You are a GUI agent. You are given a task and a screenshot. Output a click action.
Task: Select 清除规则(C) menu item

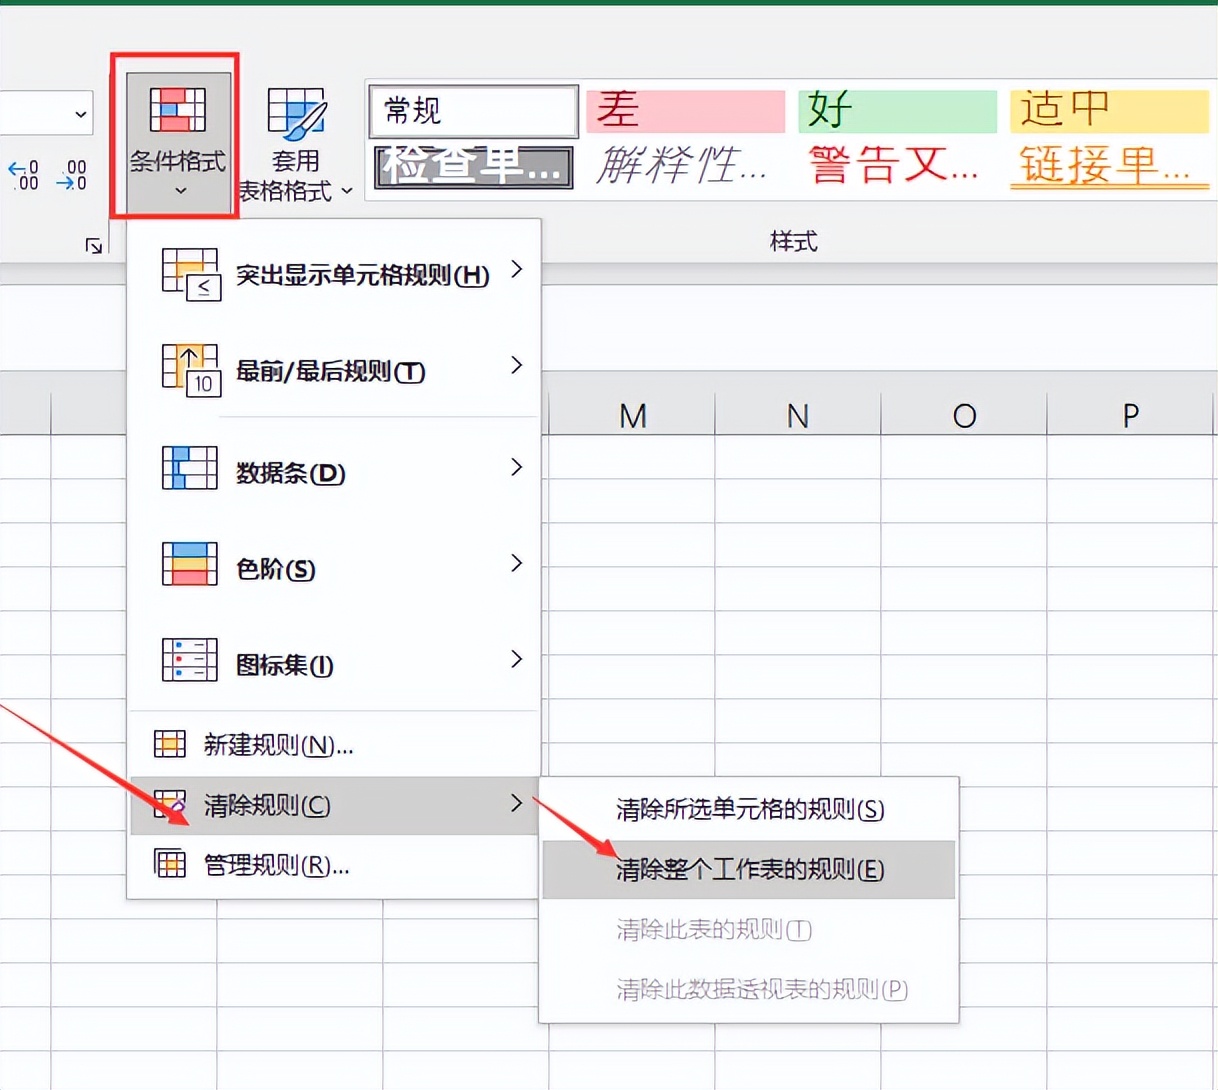click(x=334, y=805)
